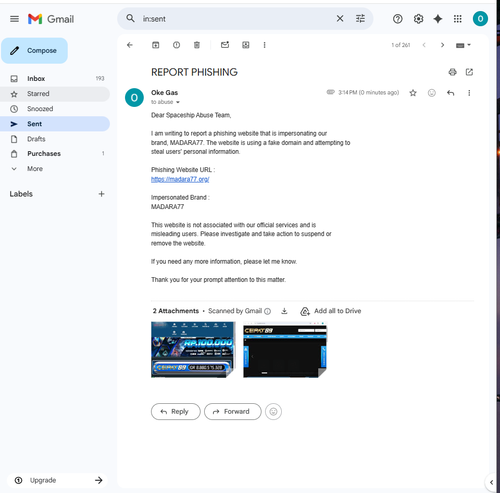Viewport: 500px width, 493px height.
Task: Go to older message arrow
Action: [x=442, y=45]
